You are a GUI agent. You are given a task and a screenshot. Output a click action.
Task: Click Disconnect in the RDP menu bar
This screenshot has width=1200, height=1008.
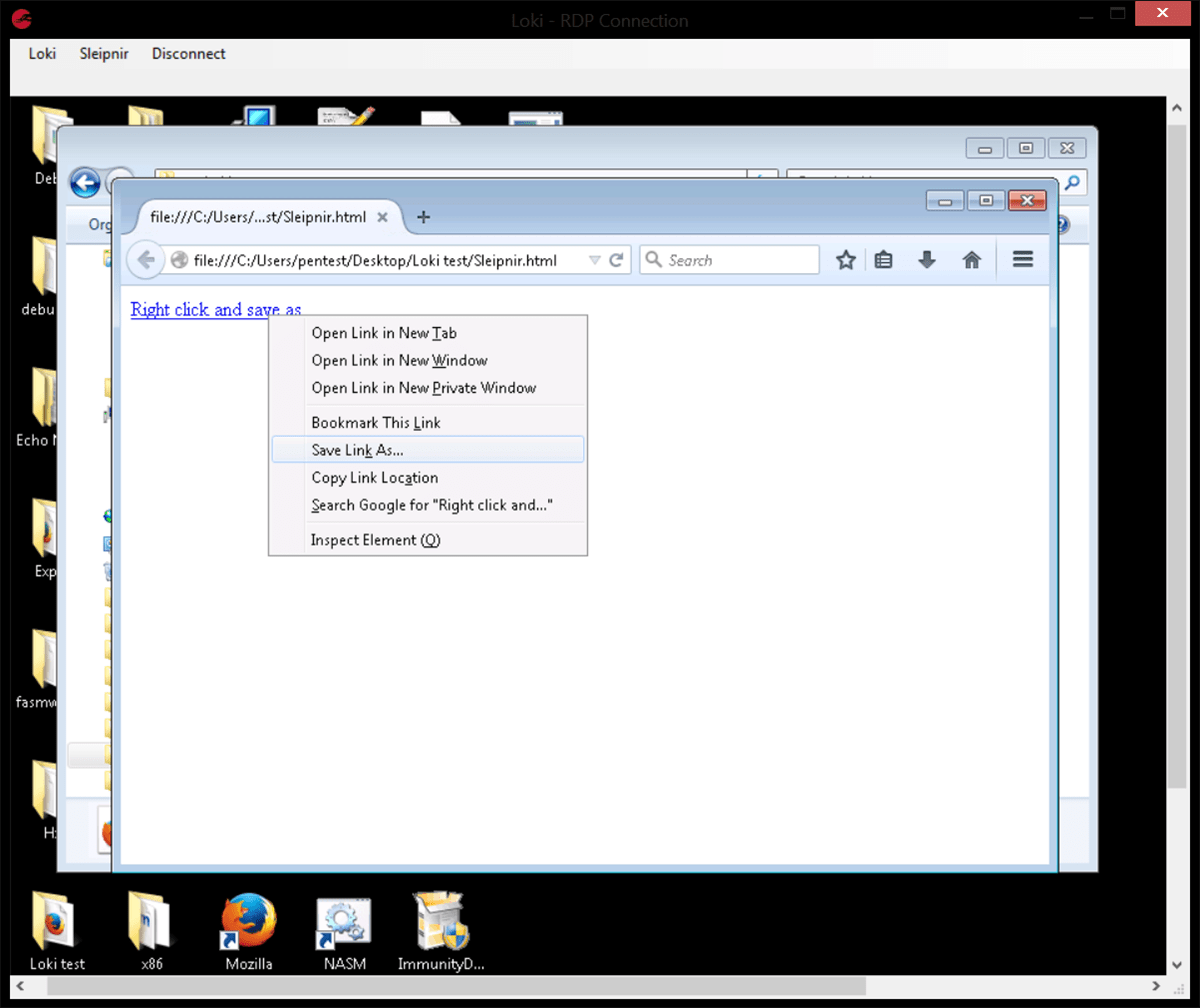click(188, 54)
